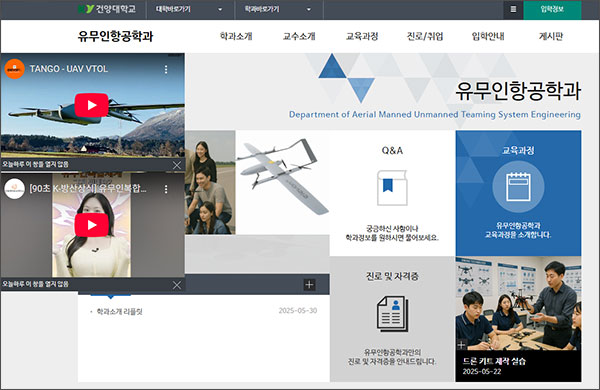600x390 pixels.
Task: Click the 건양대학교 logo
Action: (107, 9)
